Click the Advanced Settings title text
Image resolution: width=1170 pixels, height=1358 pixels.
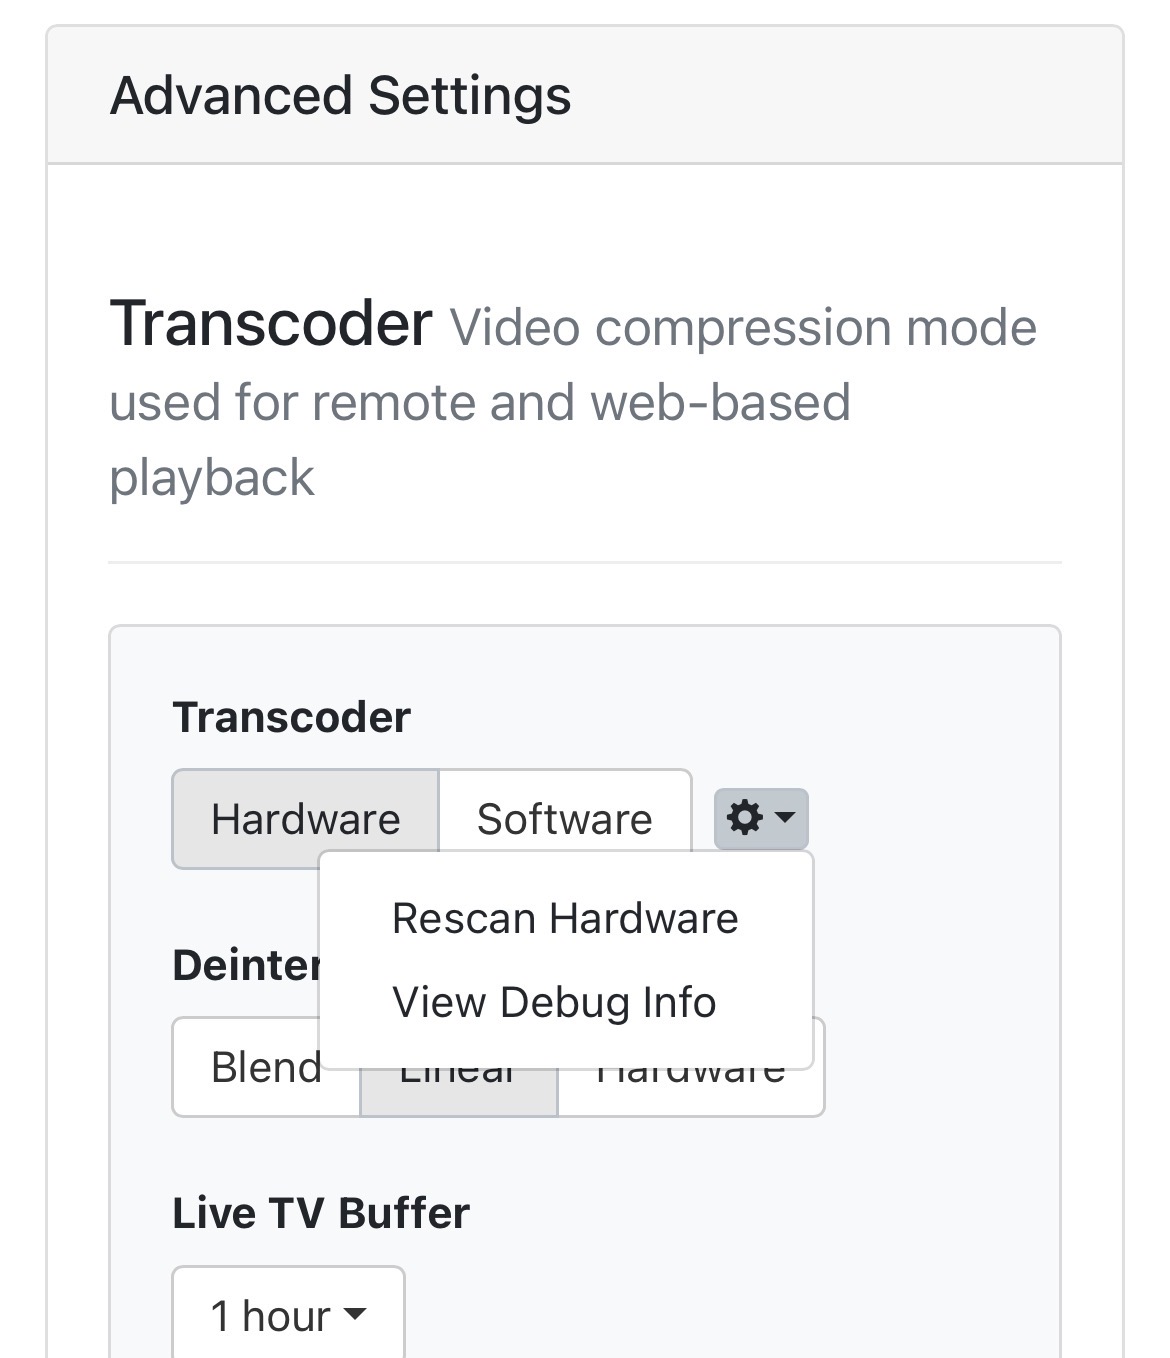[340, 96]
